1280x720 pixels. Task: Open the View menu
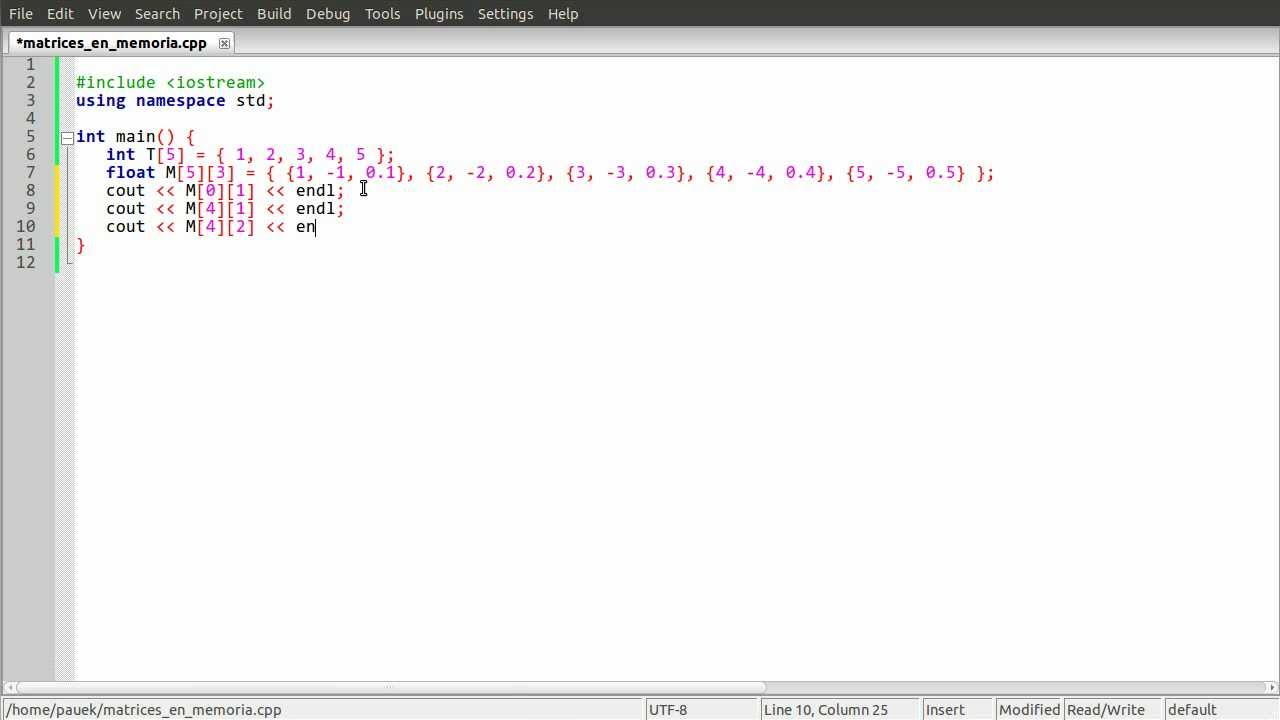[104, 14]
